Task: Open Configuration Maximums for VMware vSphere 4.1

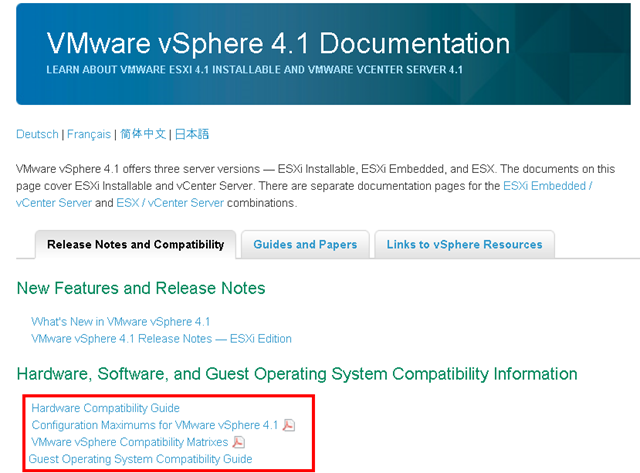Action: click(x=155, y=425)
